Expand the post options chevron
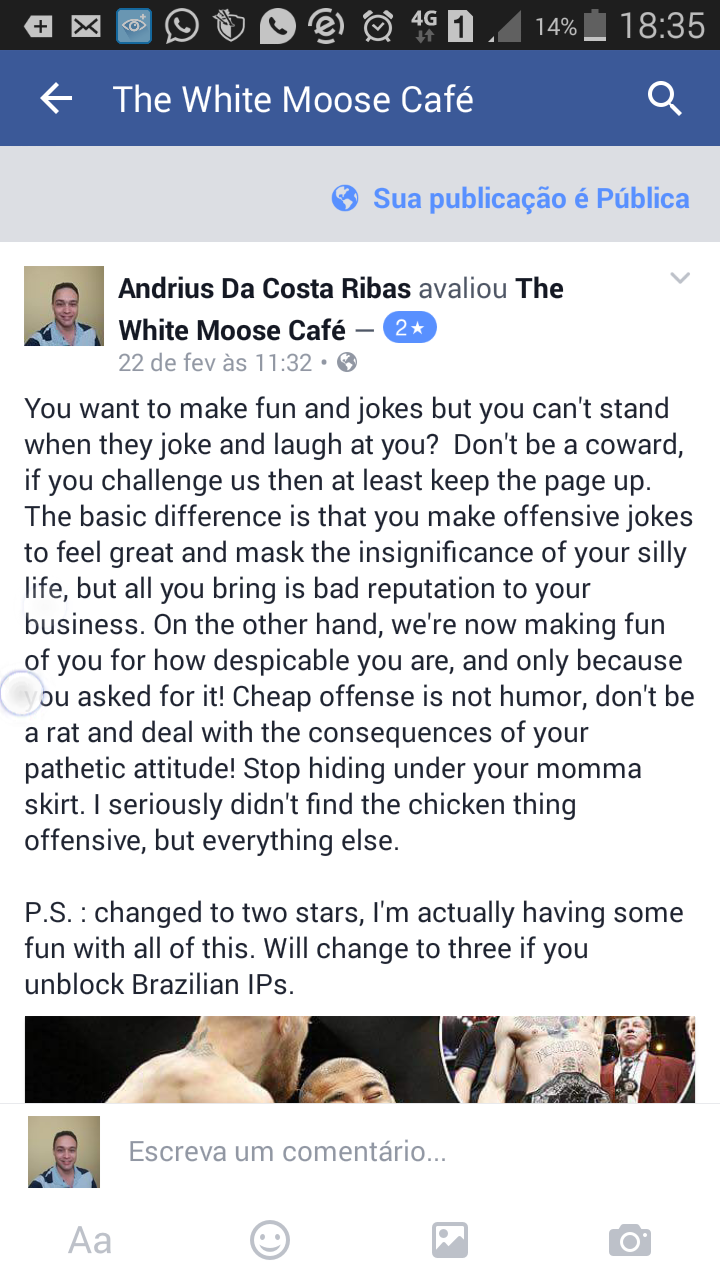Image resolution: width=720 pixels, height=1280 pixels. click(x=680, y=278)
